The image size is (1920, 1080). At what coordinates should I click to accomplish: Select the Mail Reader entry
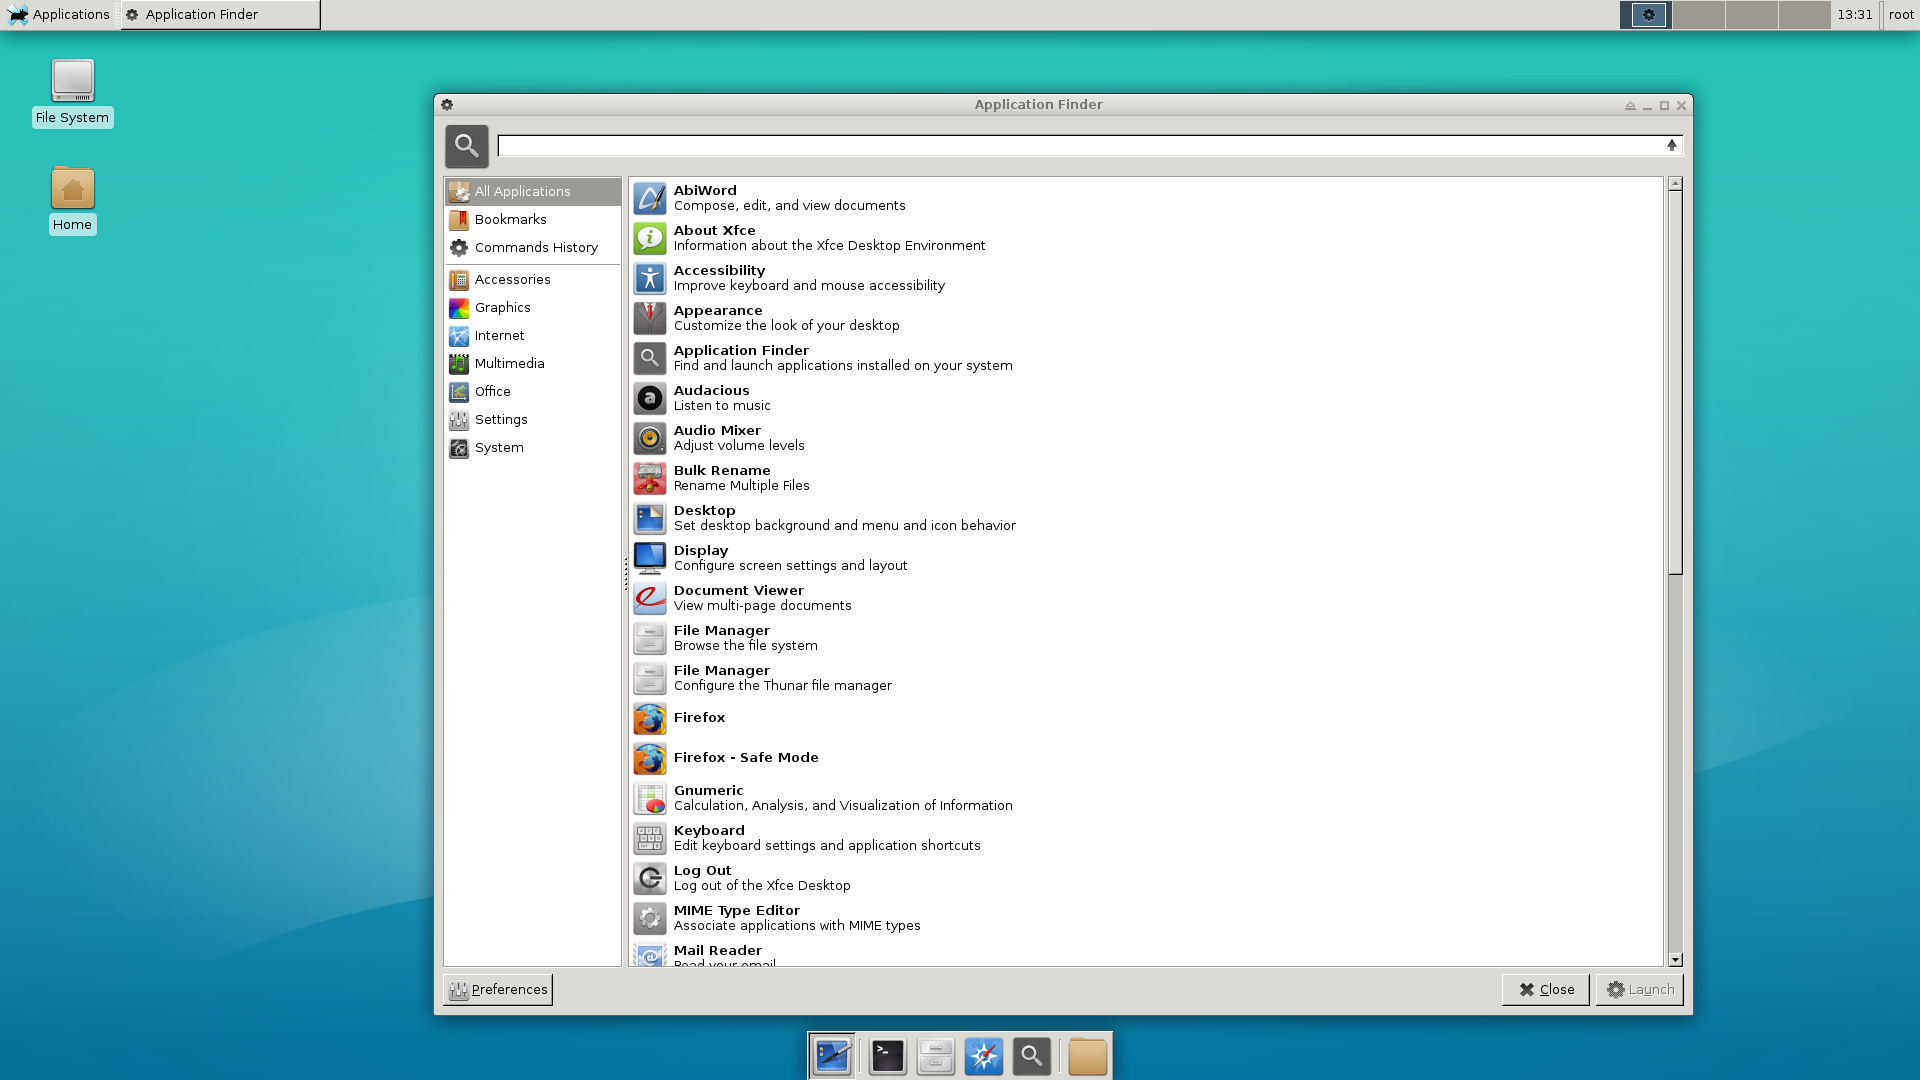tap(1146, 953)
